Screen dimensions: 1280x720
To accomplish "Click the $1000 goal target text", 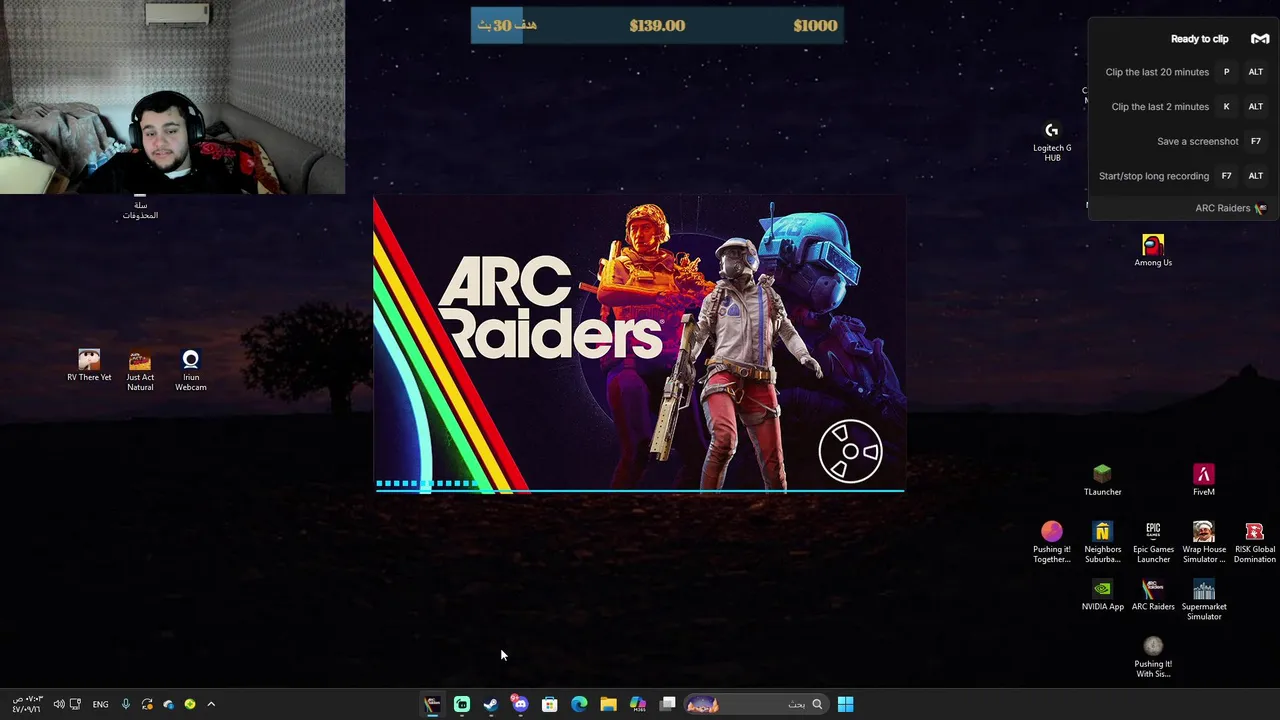I will pos(815,26).
